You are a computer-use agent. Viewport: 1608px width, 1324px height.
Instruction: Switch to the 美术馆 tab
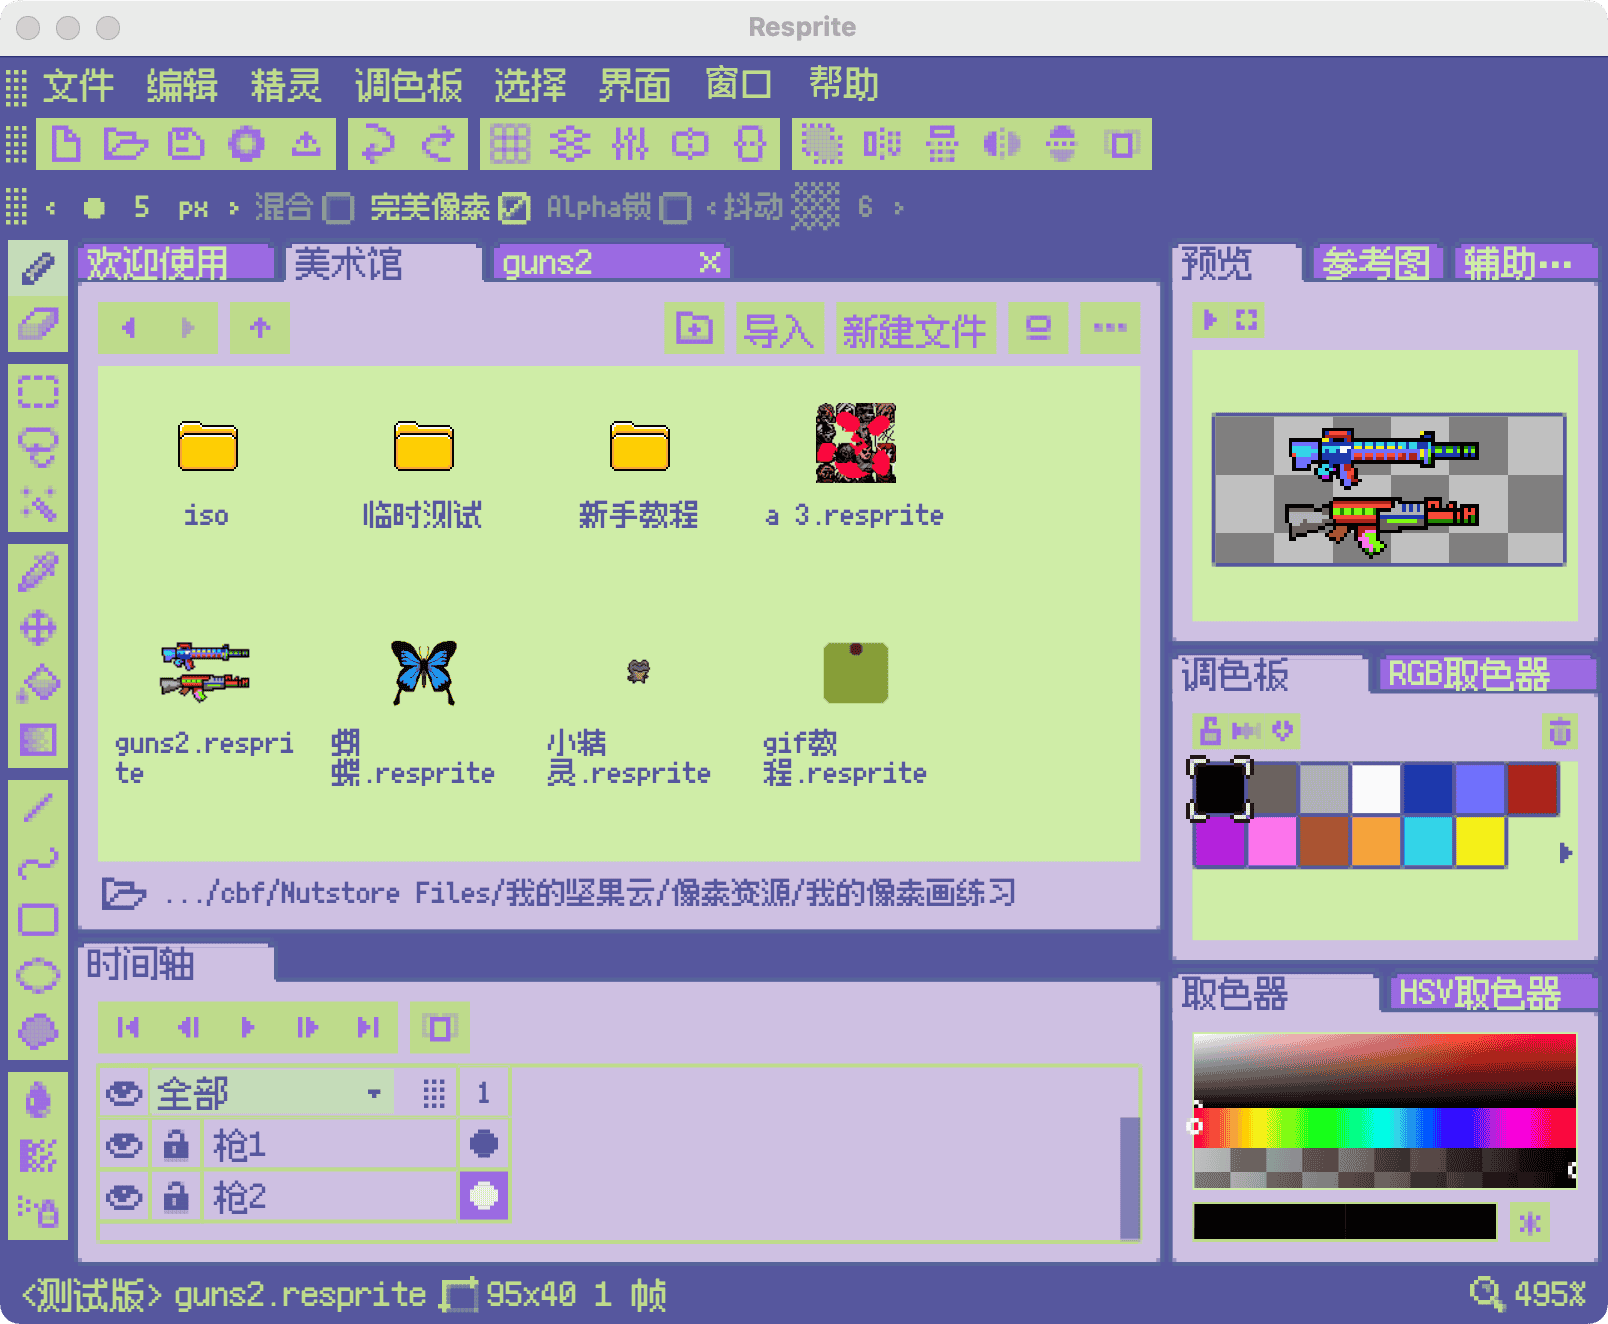[348, 264]
